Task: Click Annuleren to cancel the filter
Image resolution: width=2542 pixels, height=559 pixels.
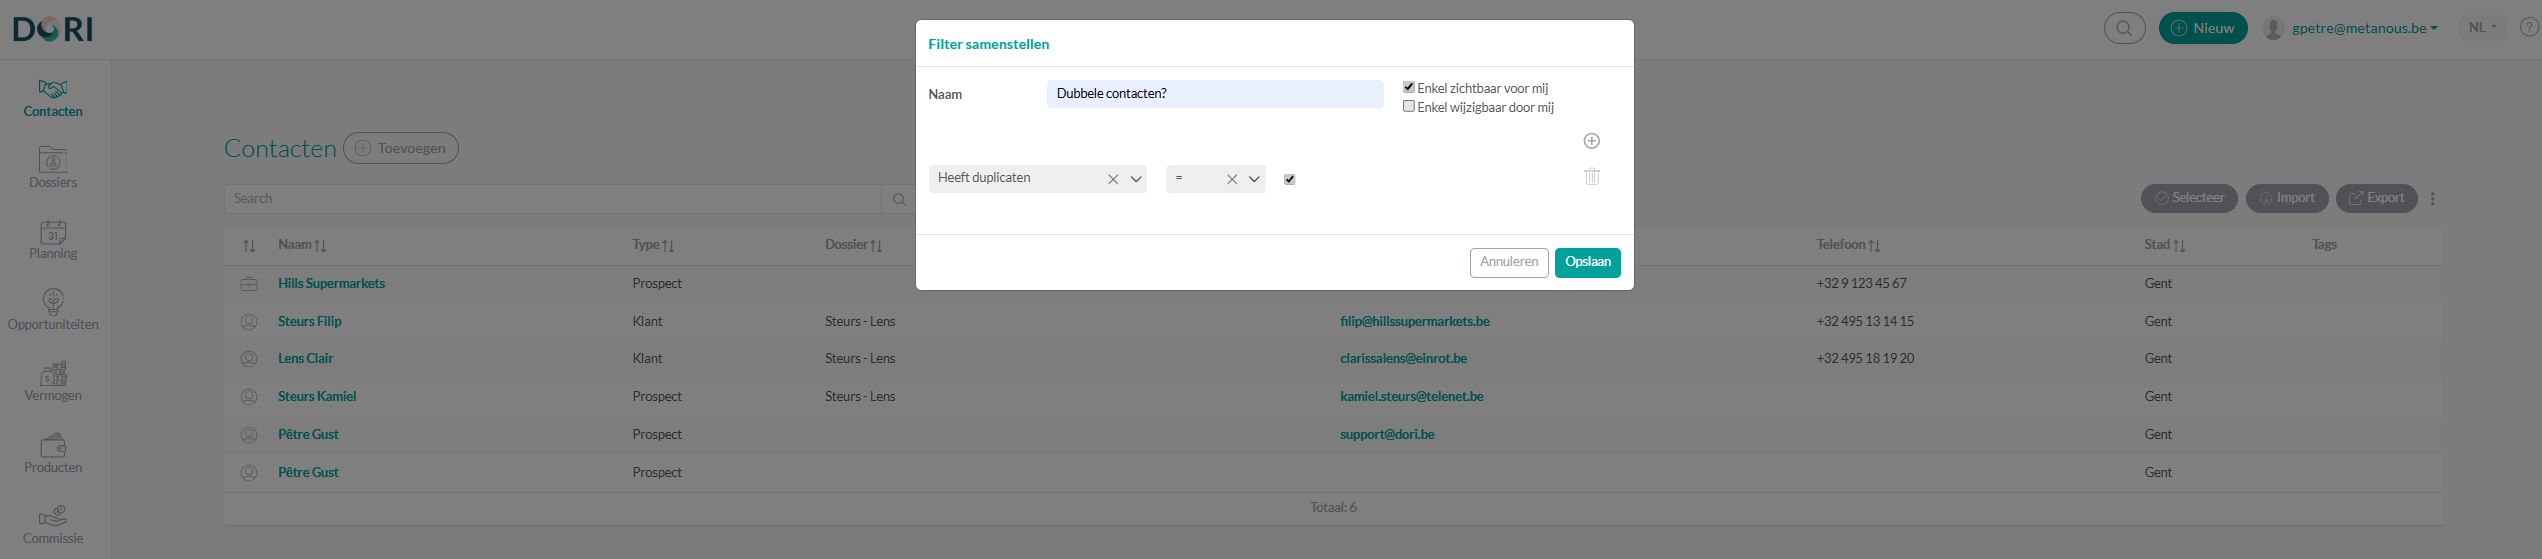Action: [x=1509, y=262]
